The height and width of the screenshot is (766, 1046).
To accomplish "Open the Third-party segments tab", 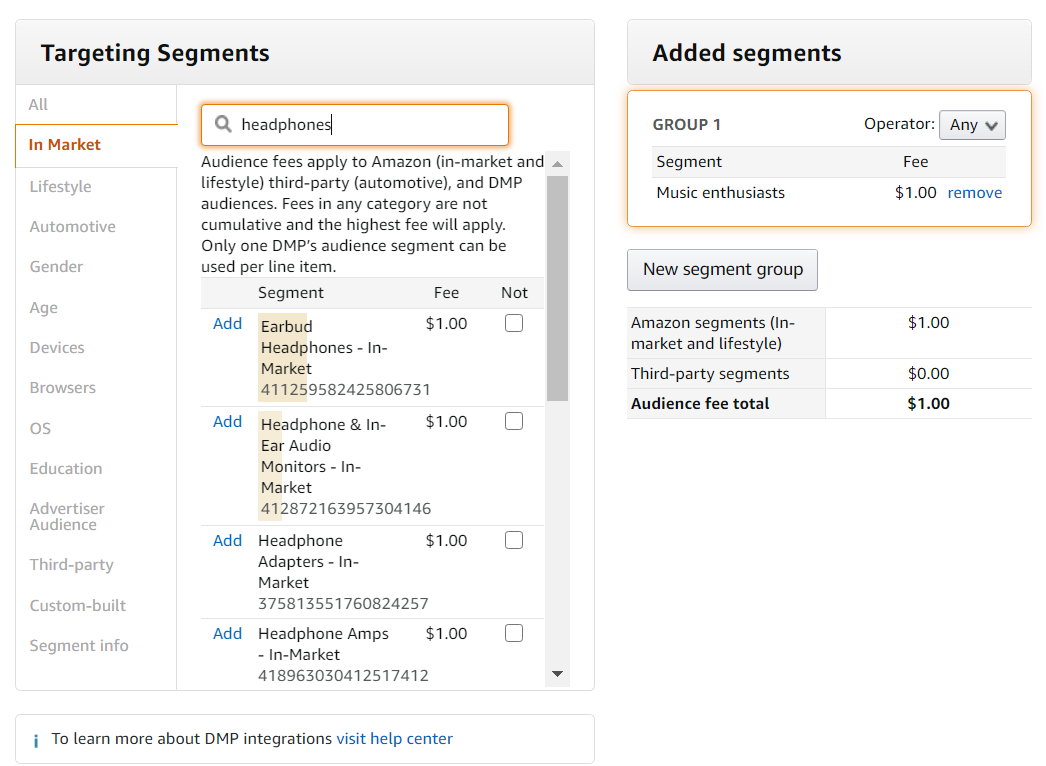I will (71, 565).
